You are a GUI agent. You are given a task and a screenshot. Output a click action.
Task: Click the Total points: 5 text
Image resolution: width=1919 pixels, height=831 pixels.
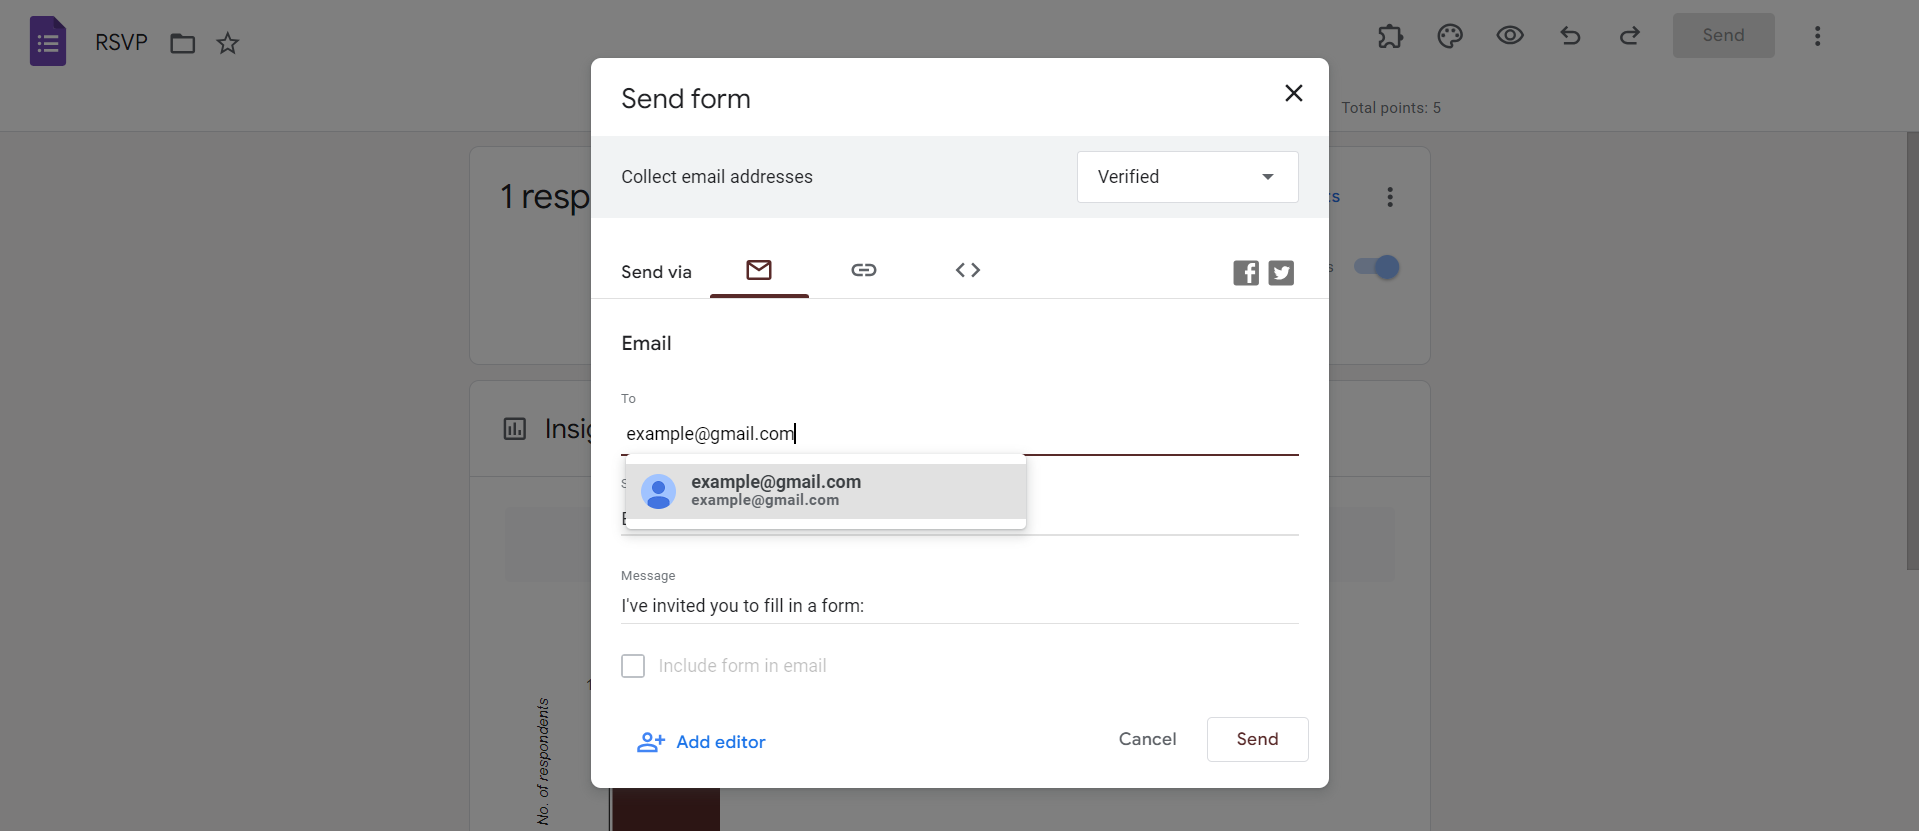coord(1391,108)
